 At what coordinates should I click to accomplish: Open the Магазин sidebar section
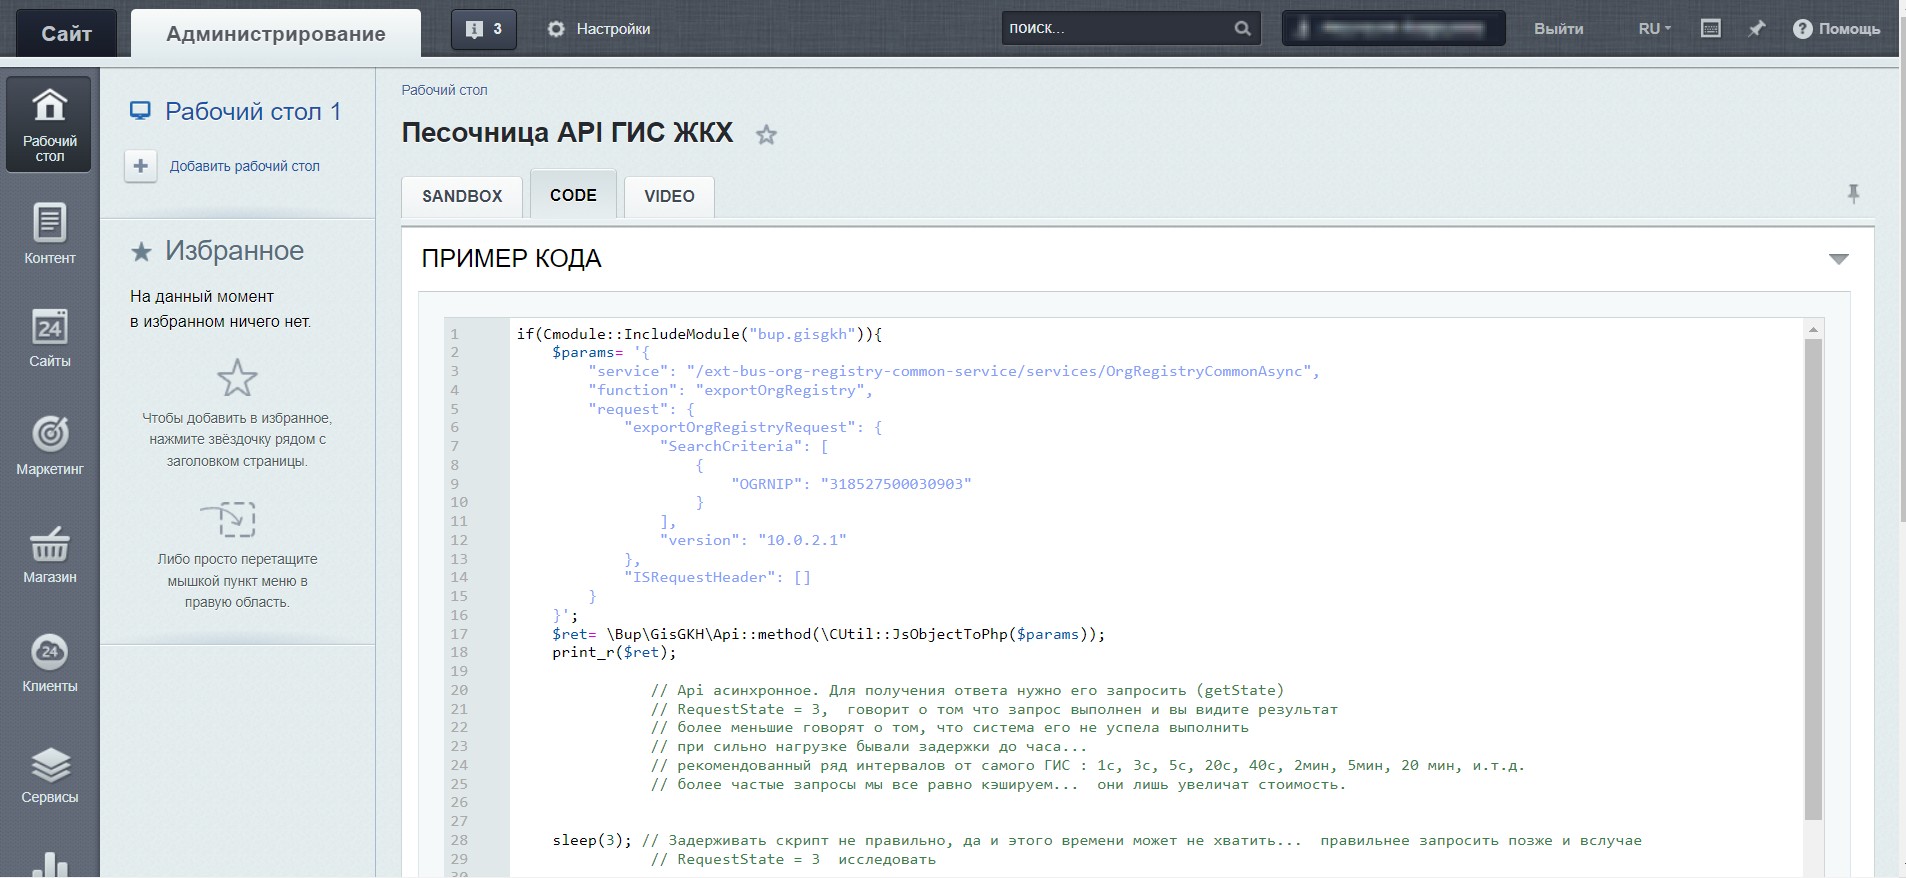49,555
